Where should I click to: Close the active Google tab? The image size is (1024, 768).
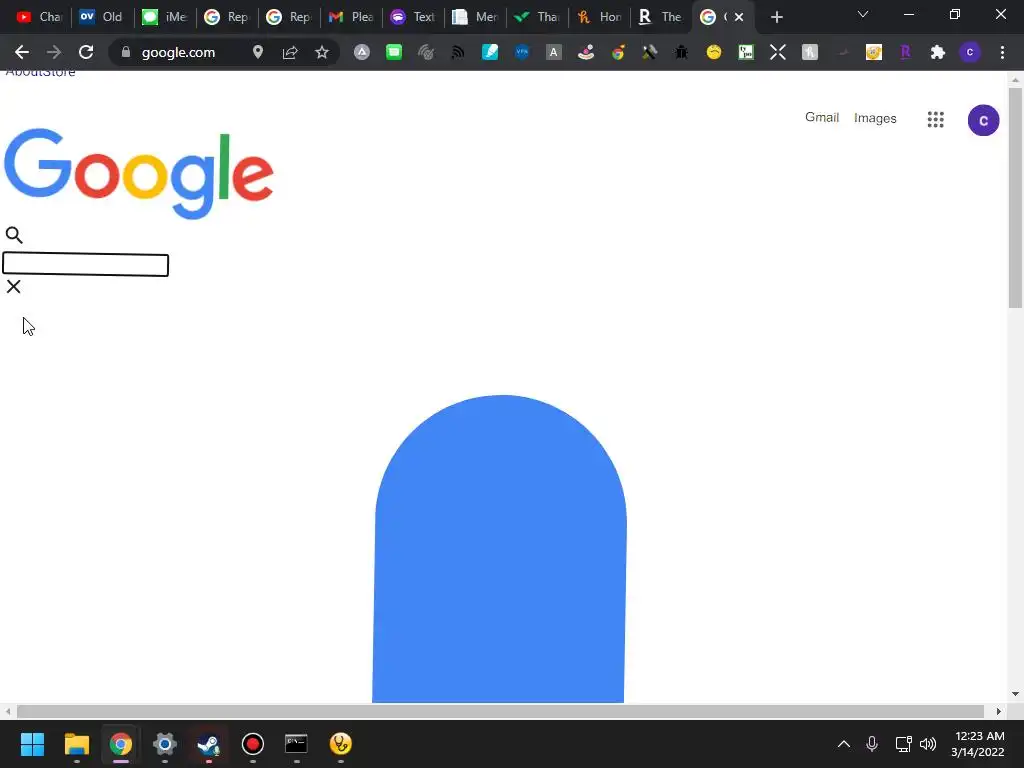tap(739, 17)
